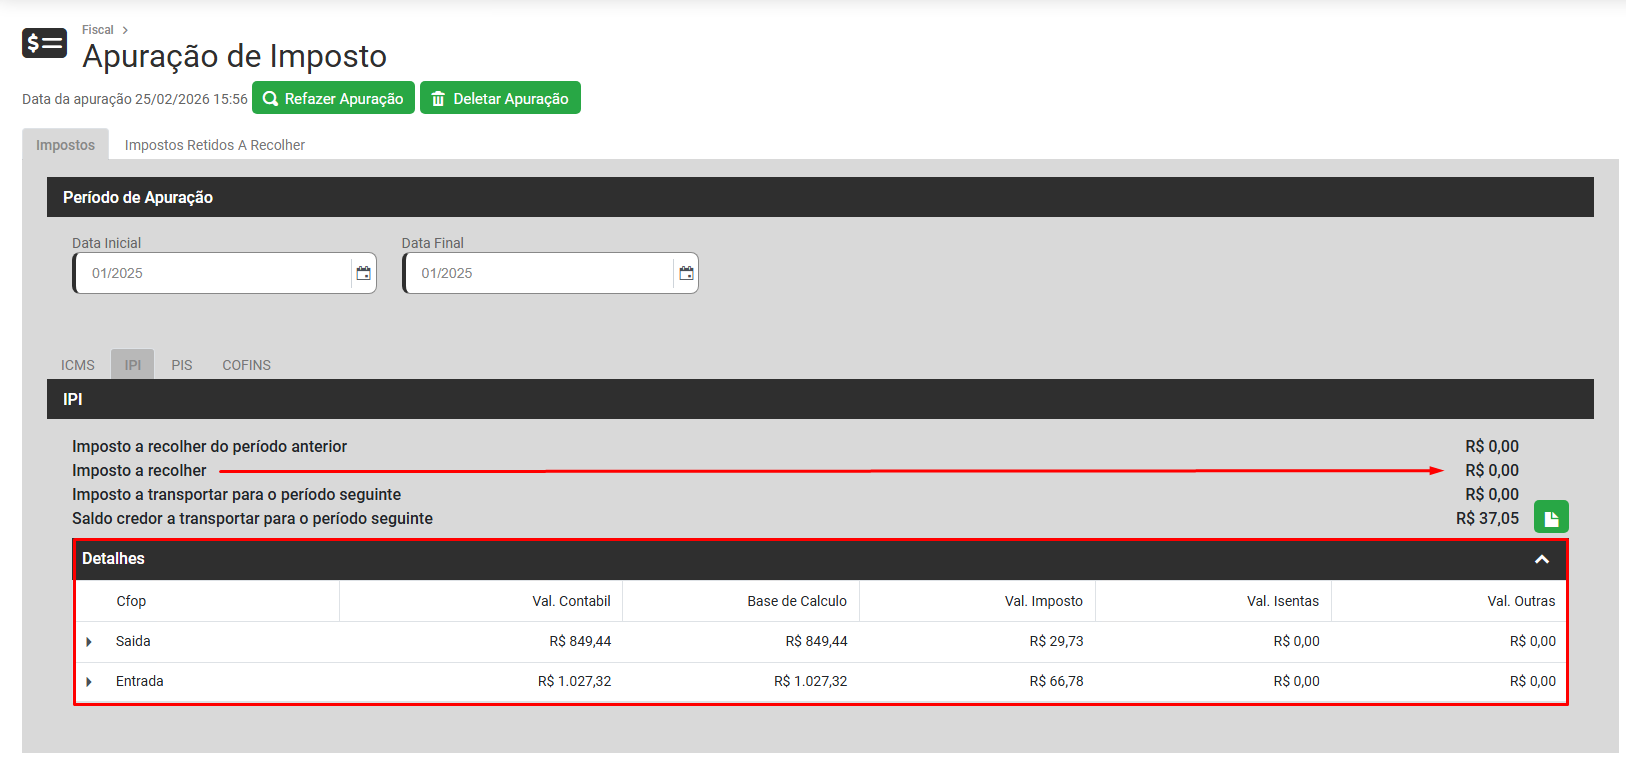
Task: Open the Data Inicial calendar picker
Action: (x=363, y=273)
